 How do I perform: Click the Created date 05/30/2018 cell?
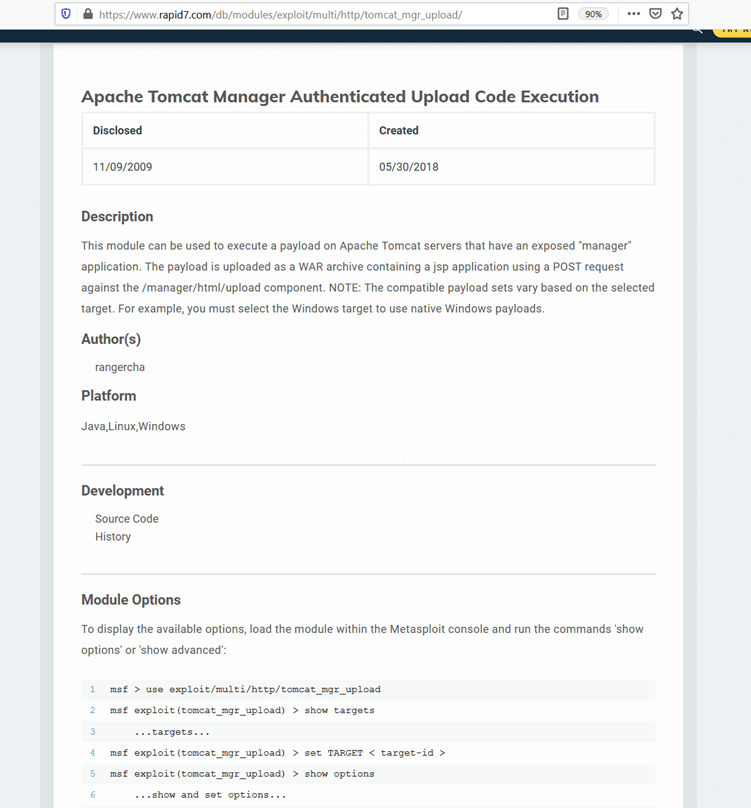pyautogui.click(x=408, y=167)
